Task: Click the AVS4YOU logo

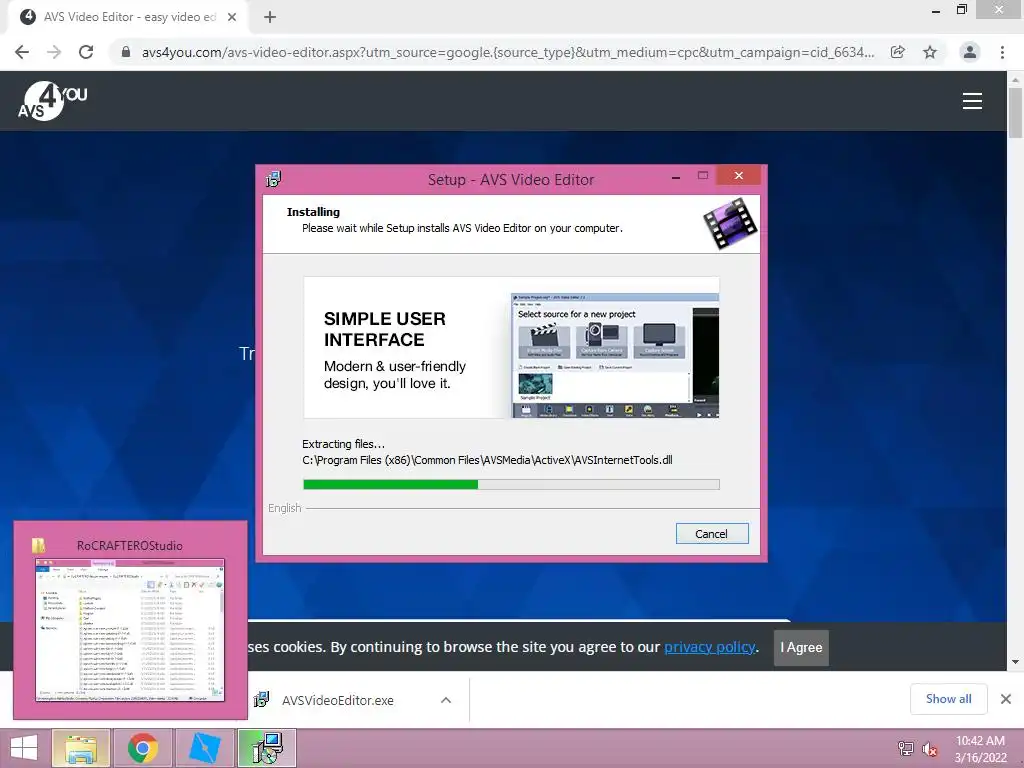Action: pyautogui.click(x=52, y=101)
